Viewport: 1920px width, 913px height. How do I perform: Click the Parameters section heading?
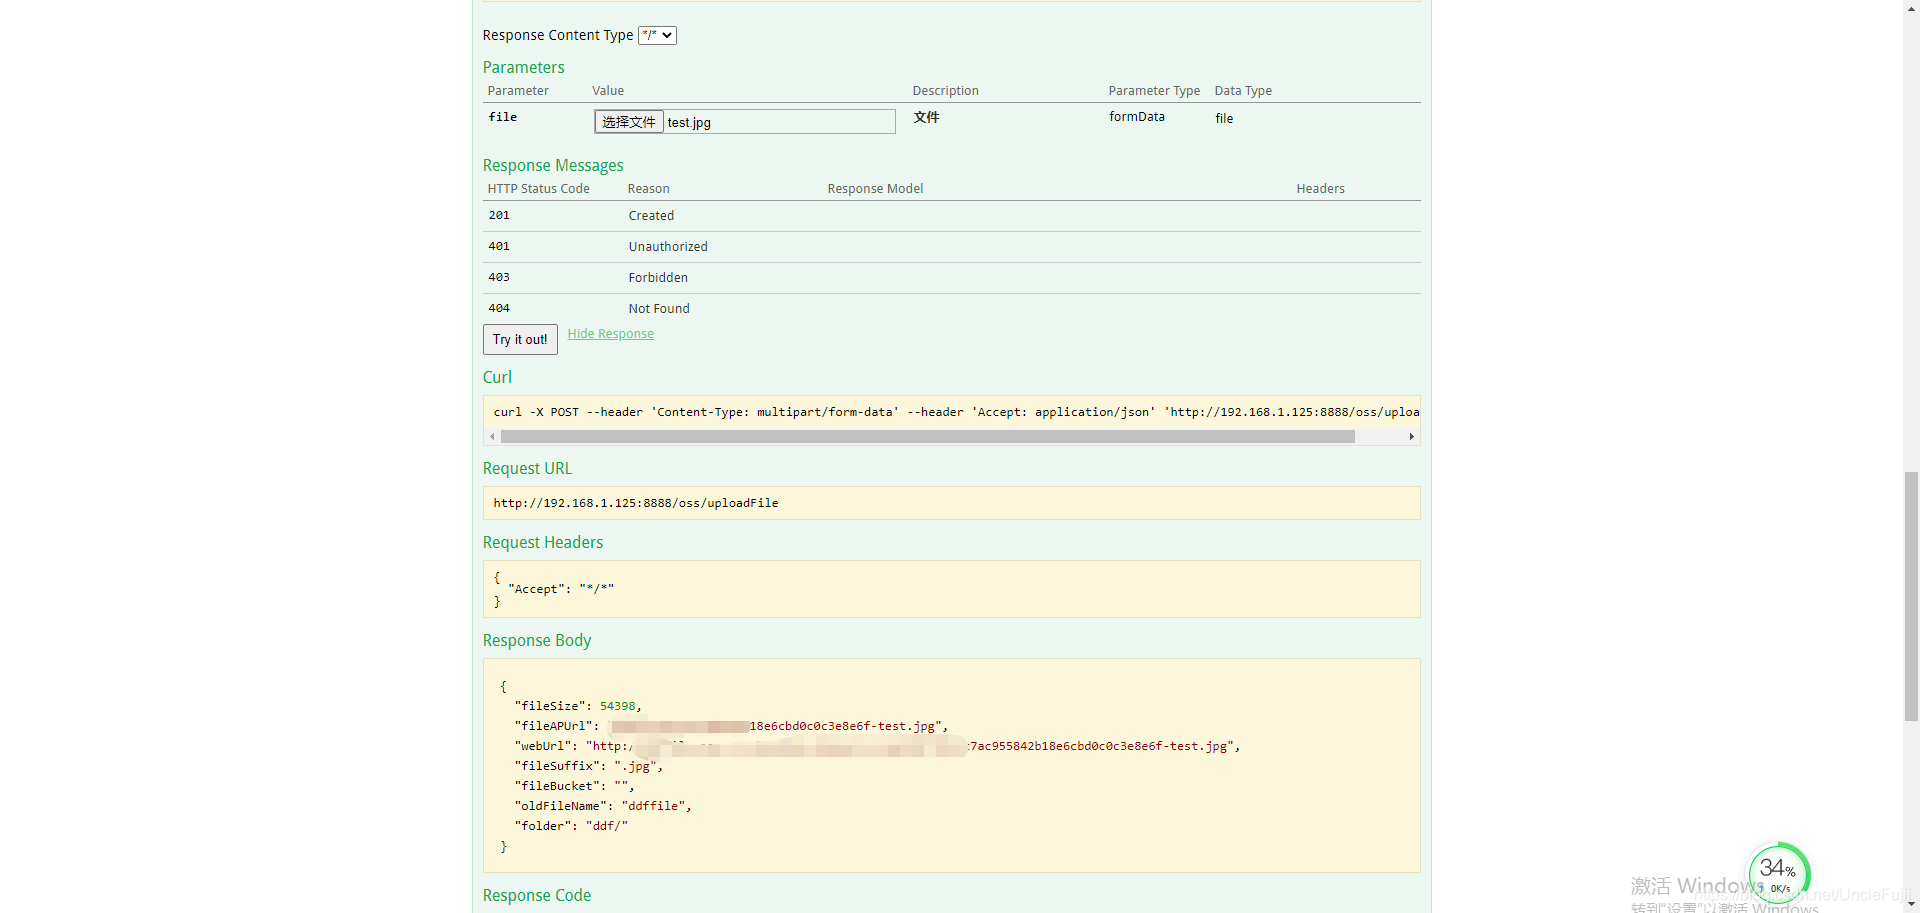(524, 67)
